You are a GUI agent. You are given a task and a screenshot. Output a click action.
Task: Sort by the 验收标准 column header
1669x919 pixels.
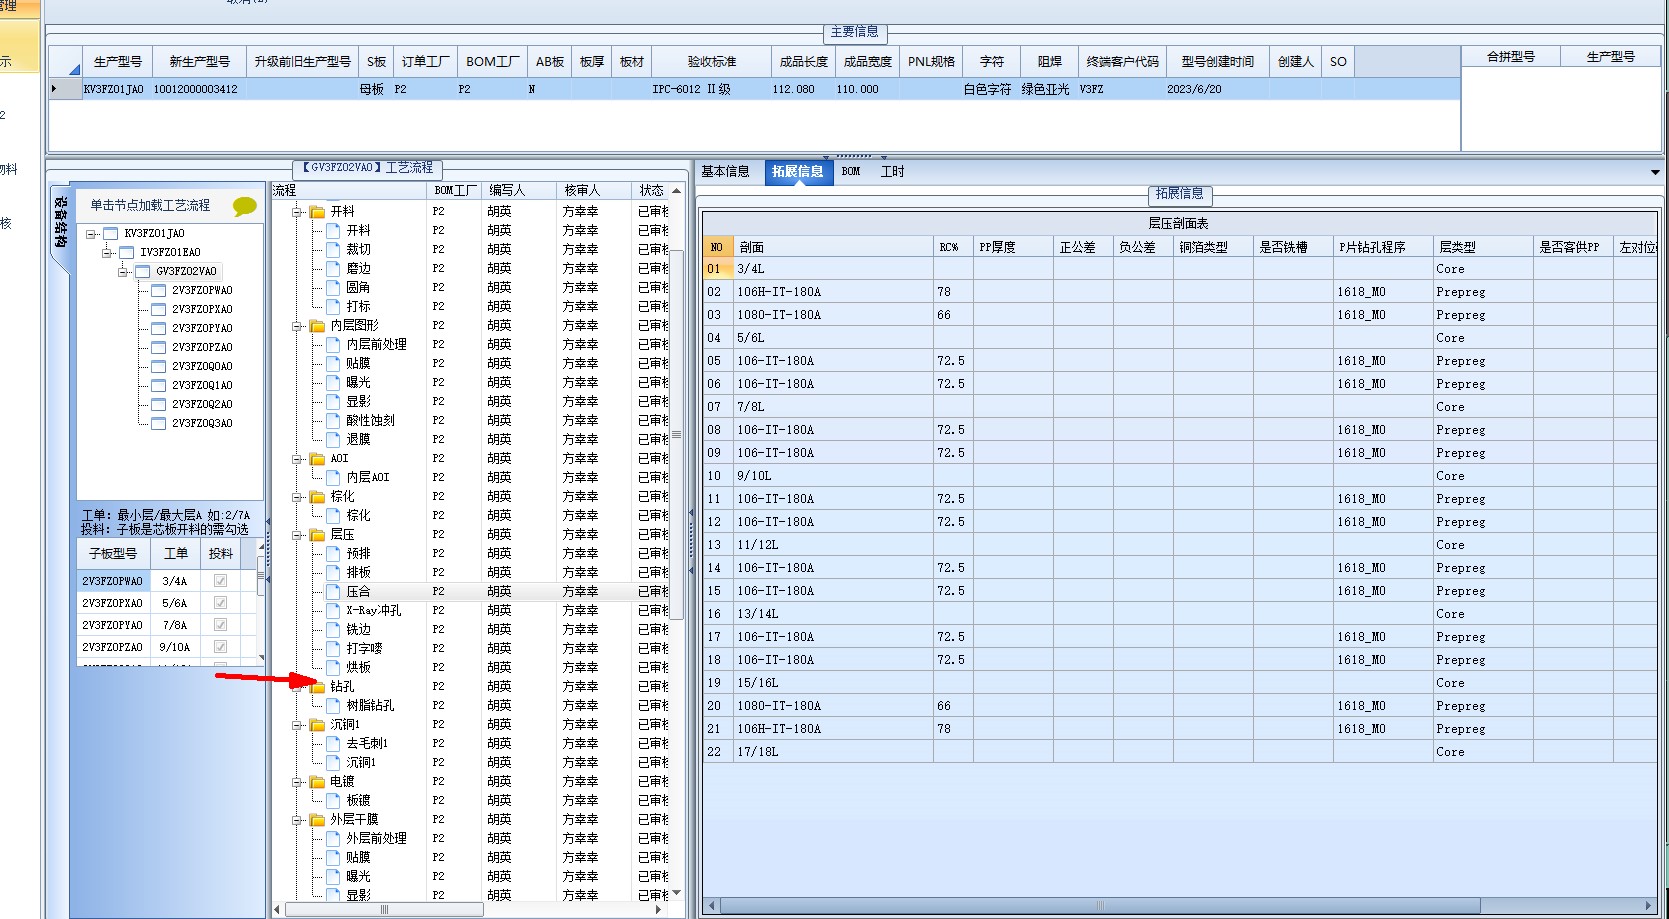tap(711, 62)
